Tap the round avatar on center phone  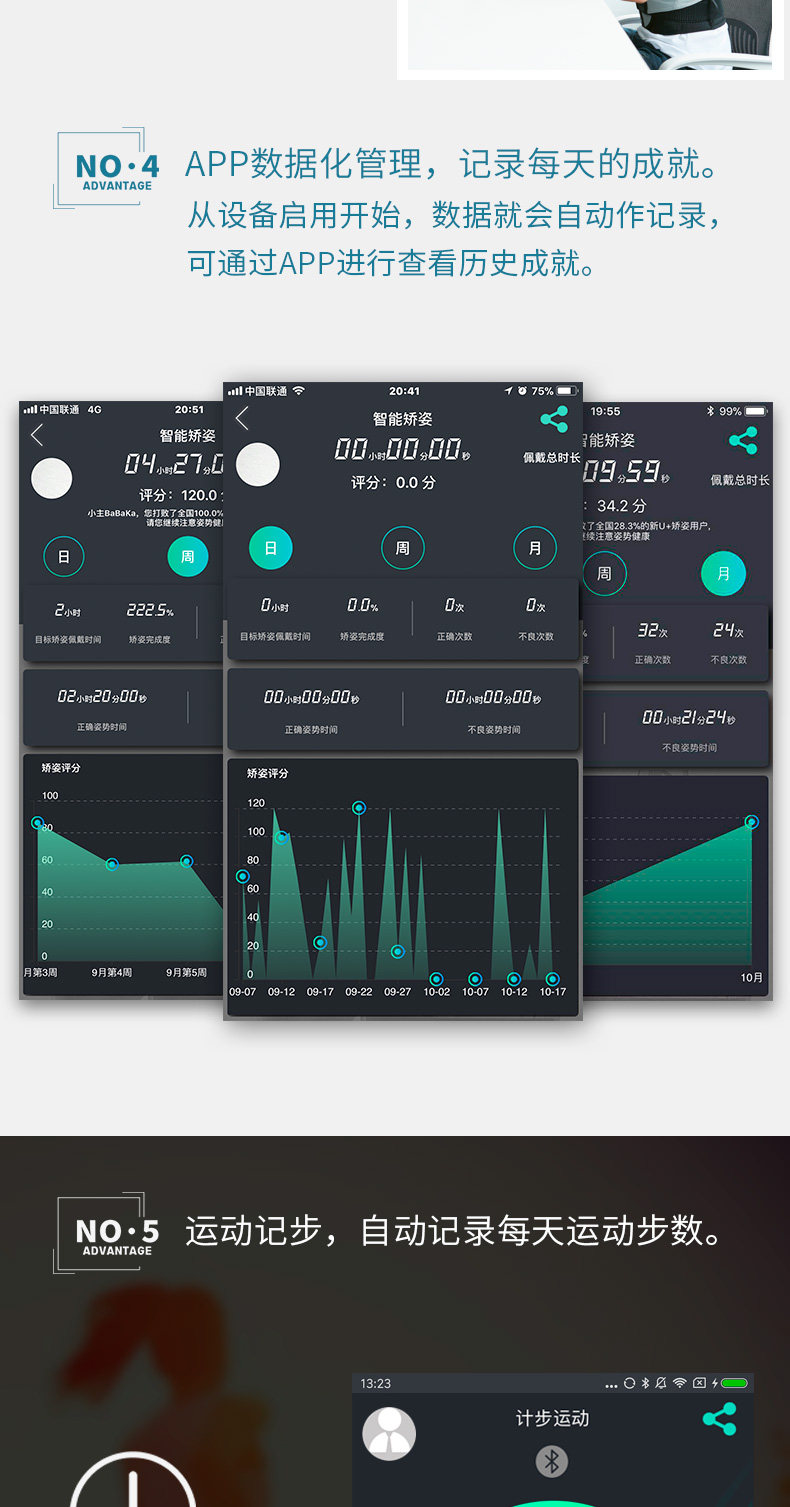coord(258,465)
